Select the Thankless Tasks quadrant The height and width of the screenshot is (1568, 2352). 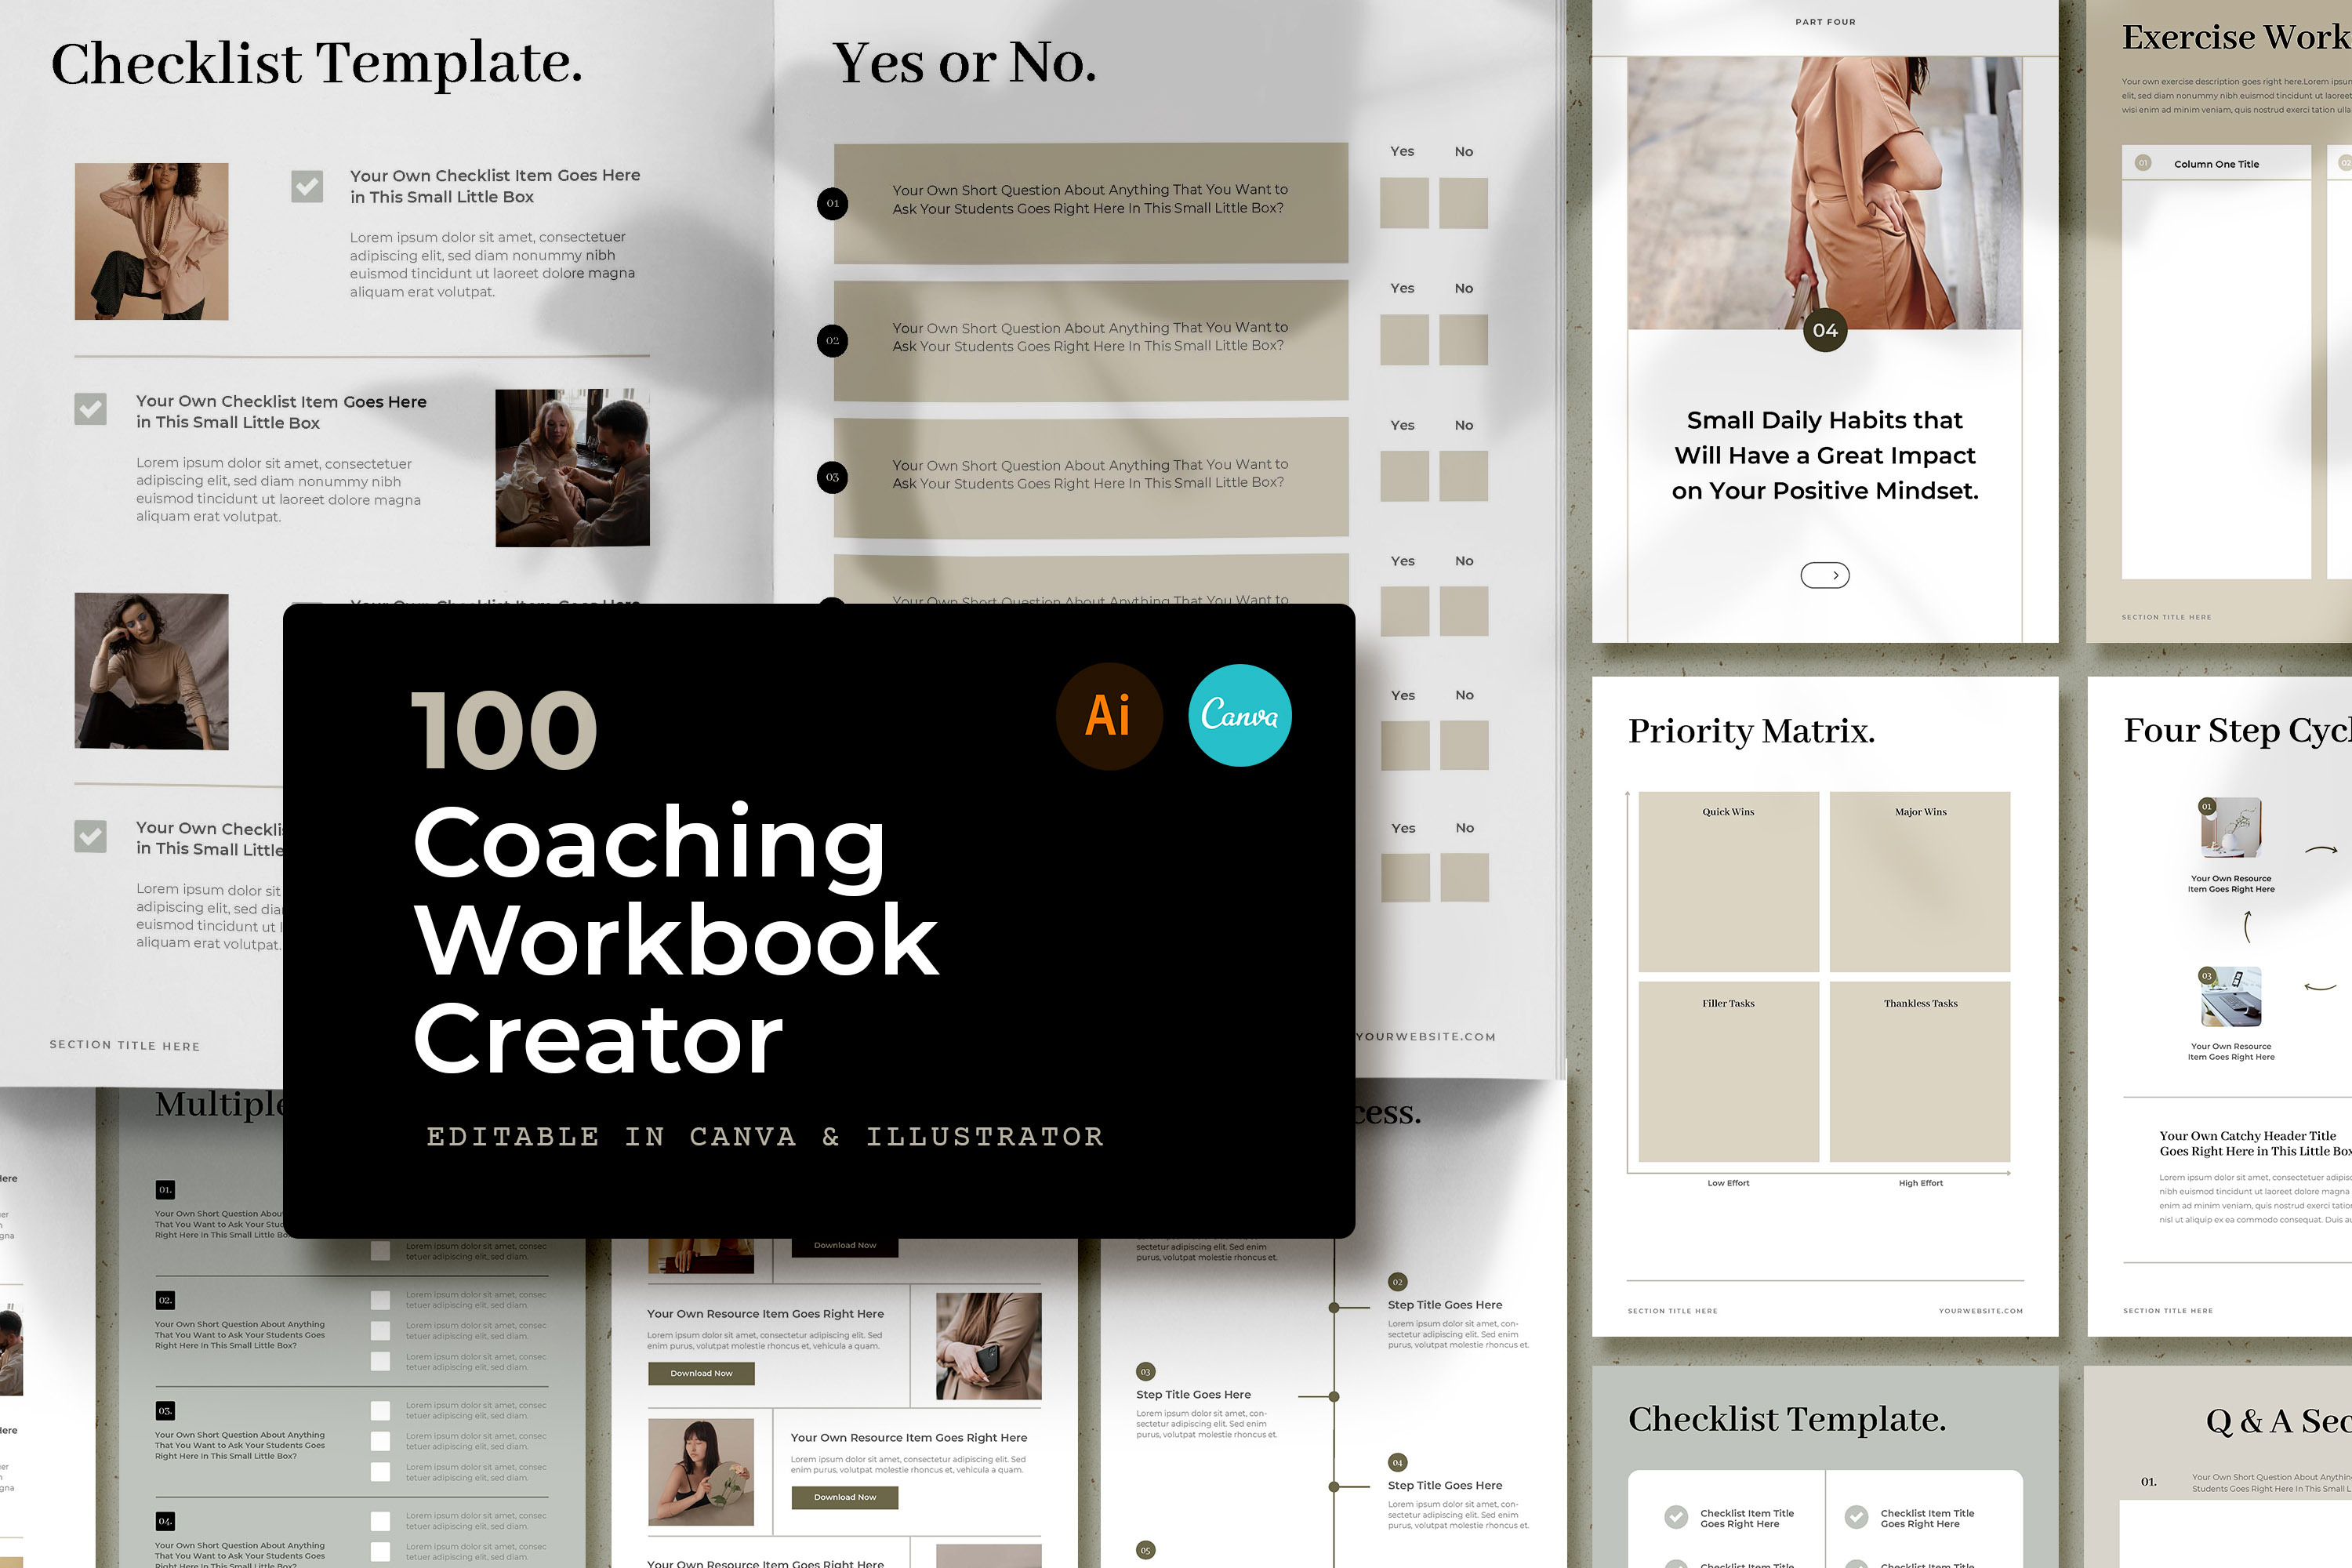point(1920,1072)
